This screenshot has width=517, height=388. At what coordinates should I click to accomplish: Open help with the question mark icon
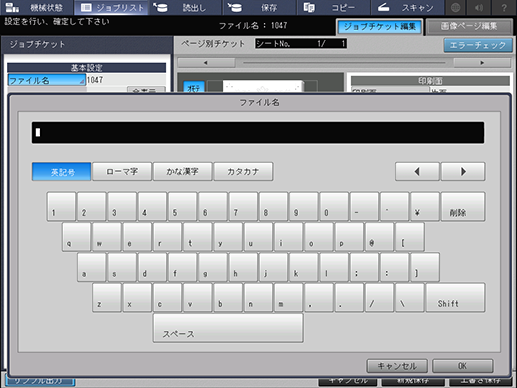[x=504, y=7]
